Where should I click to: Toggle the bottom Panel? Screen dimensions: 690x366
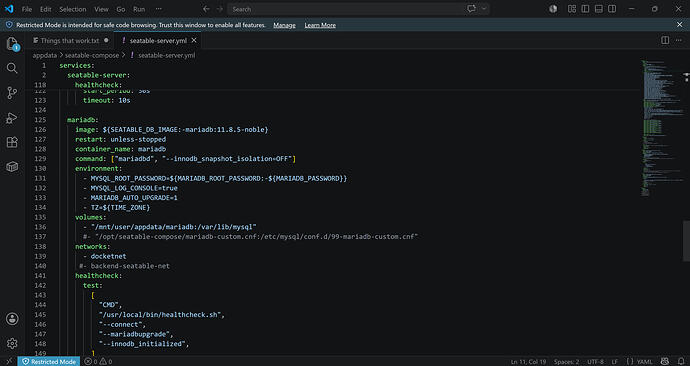pyautogui.click(x=598, y=9)
